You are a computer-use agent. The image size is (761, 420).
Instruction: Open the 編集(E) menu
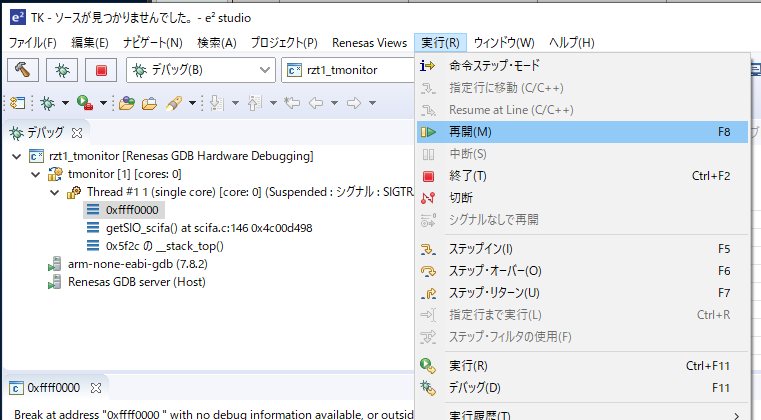point(90,43)
